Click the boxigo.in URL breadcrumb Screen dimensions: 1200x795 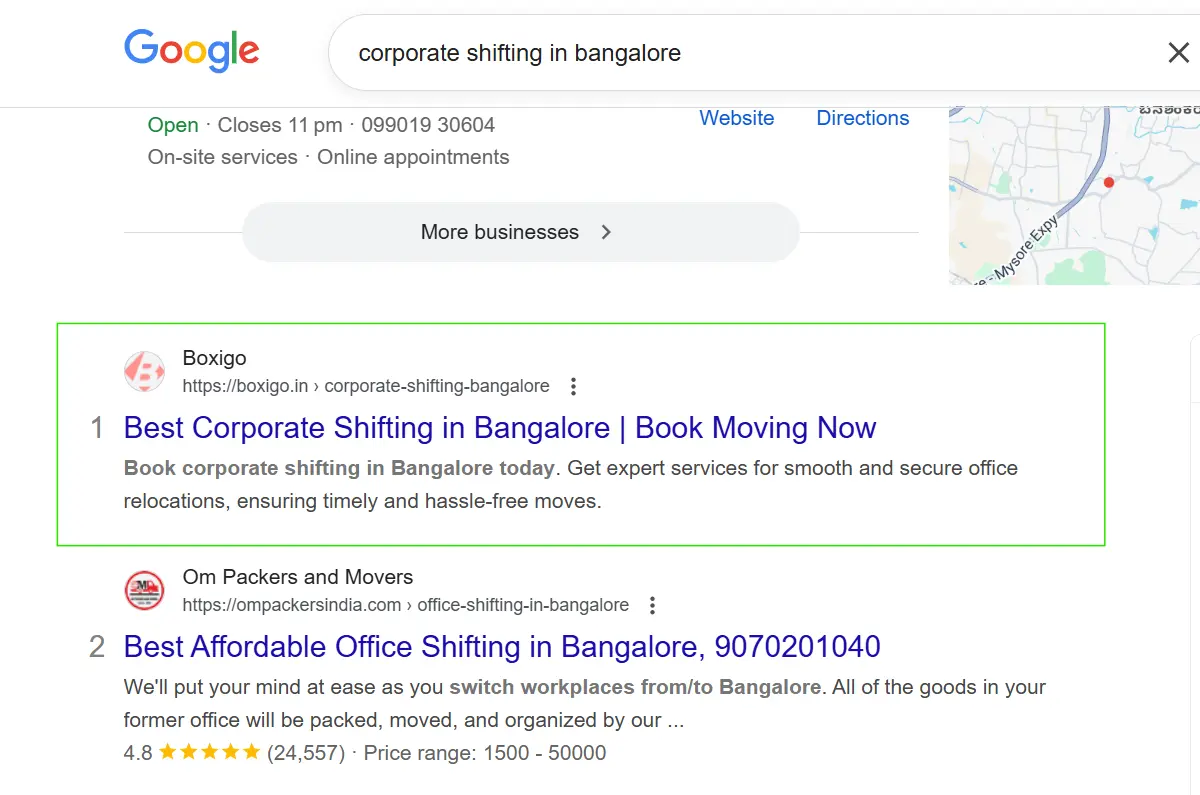coord(365,386)
